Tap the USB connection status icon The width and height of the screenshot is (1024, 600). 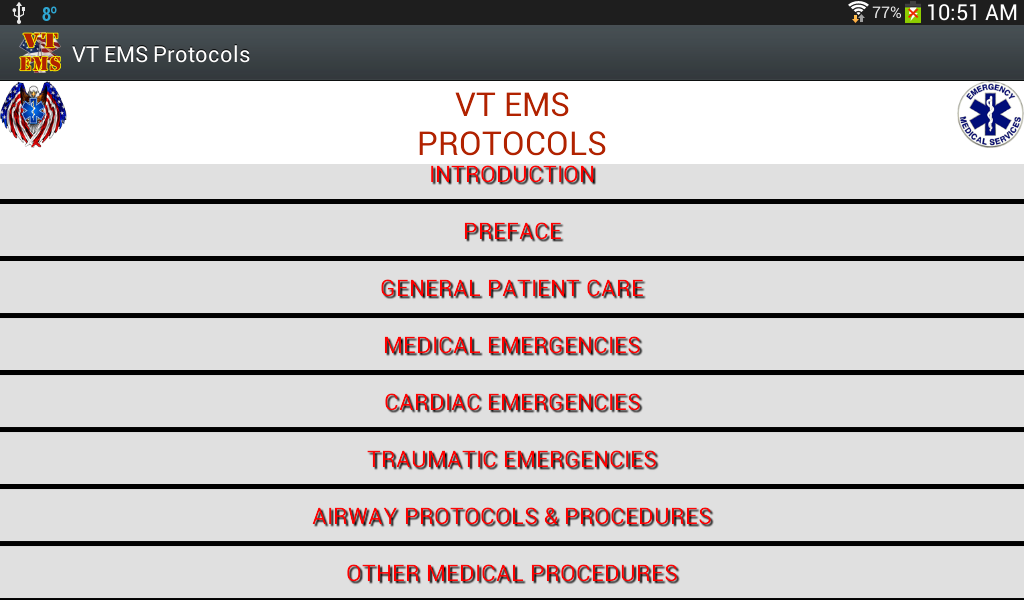18,12
